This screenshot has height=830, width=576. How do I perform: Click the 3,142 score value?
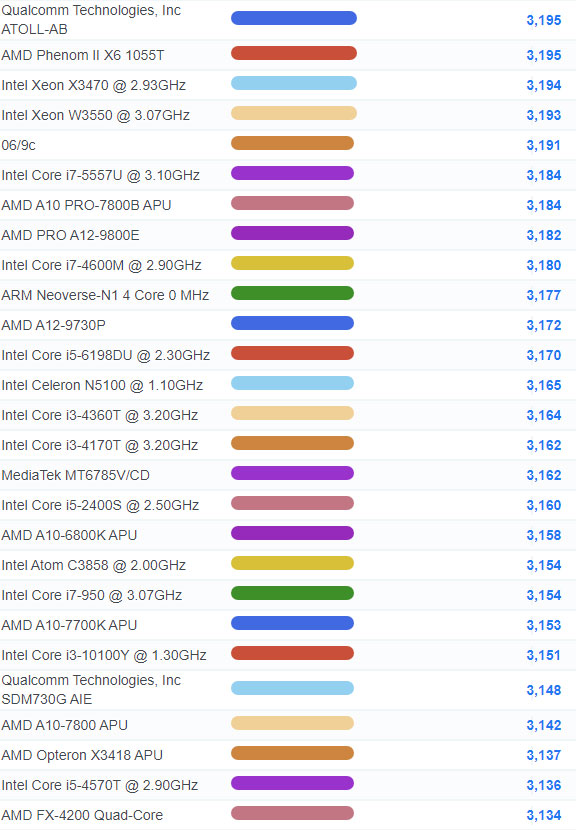click(x=544, y=725)
